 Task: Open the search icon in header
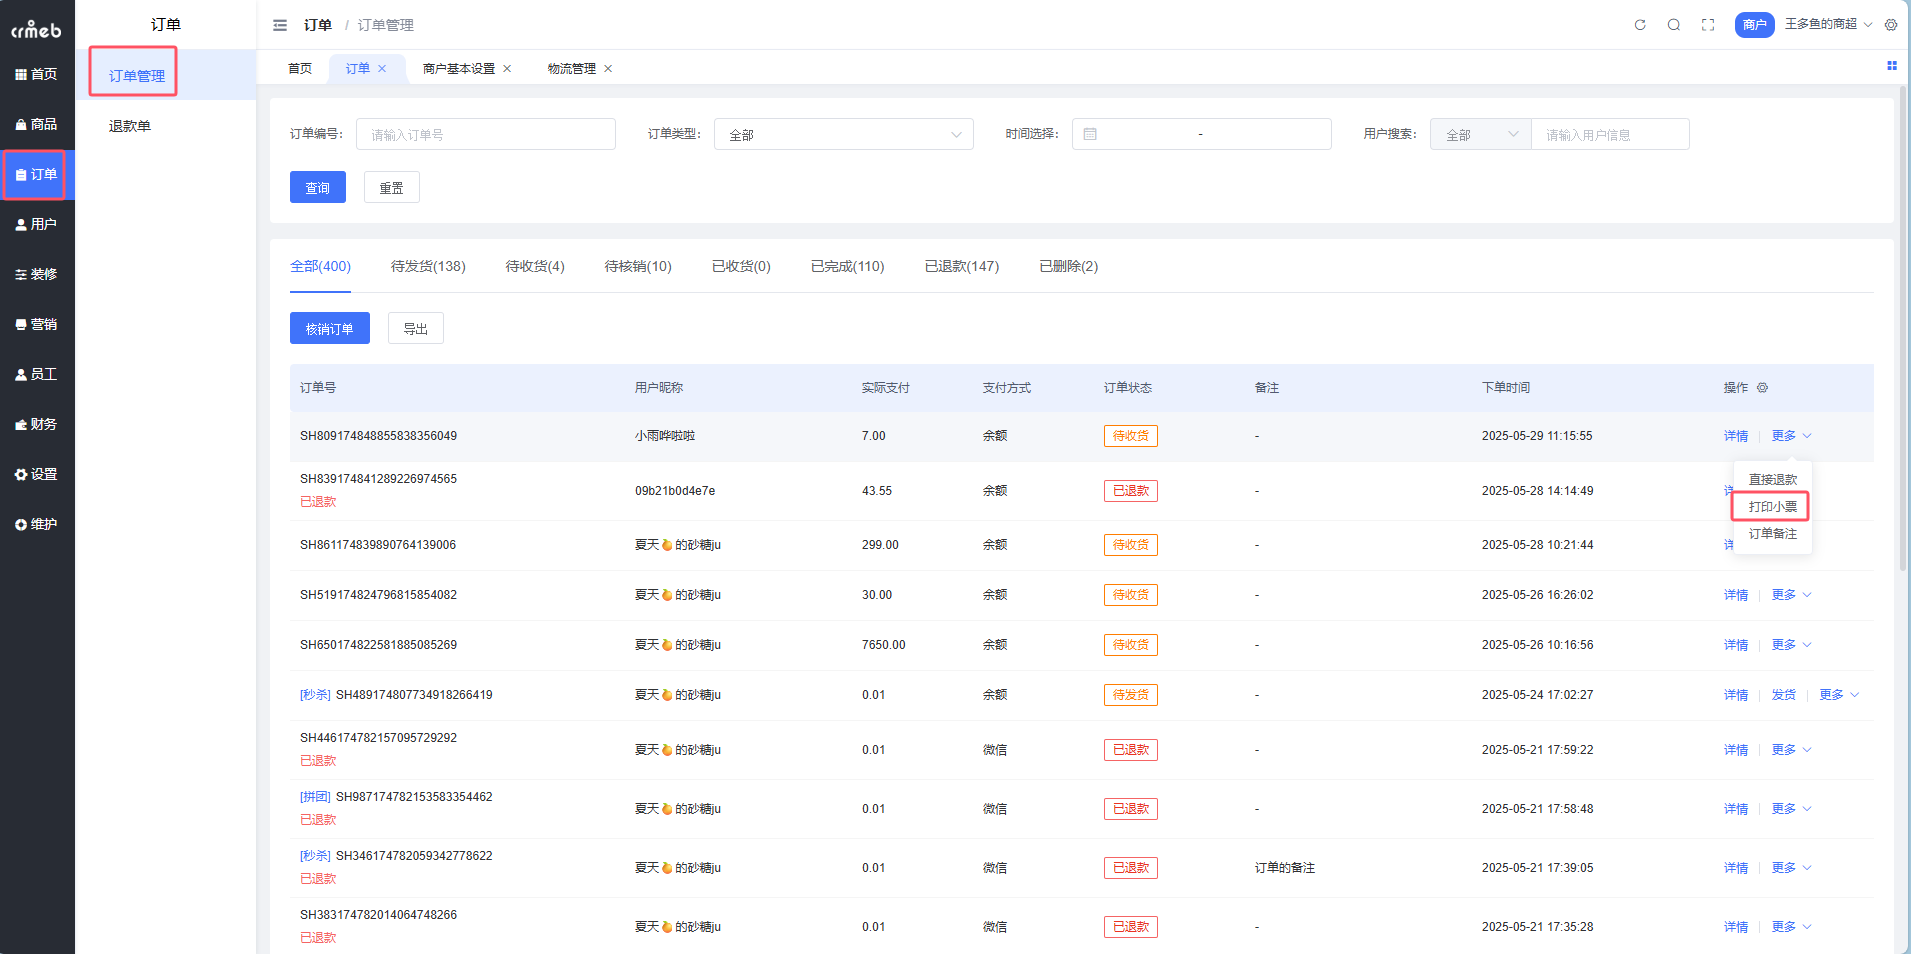1673,25
